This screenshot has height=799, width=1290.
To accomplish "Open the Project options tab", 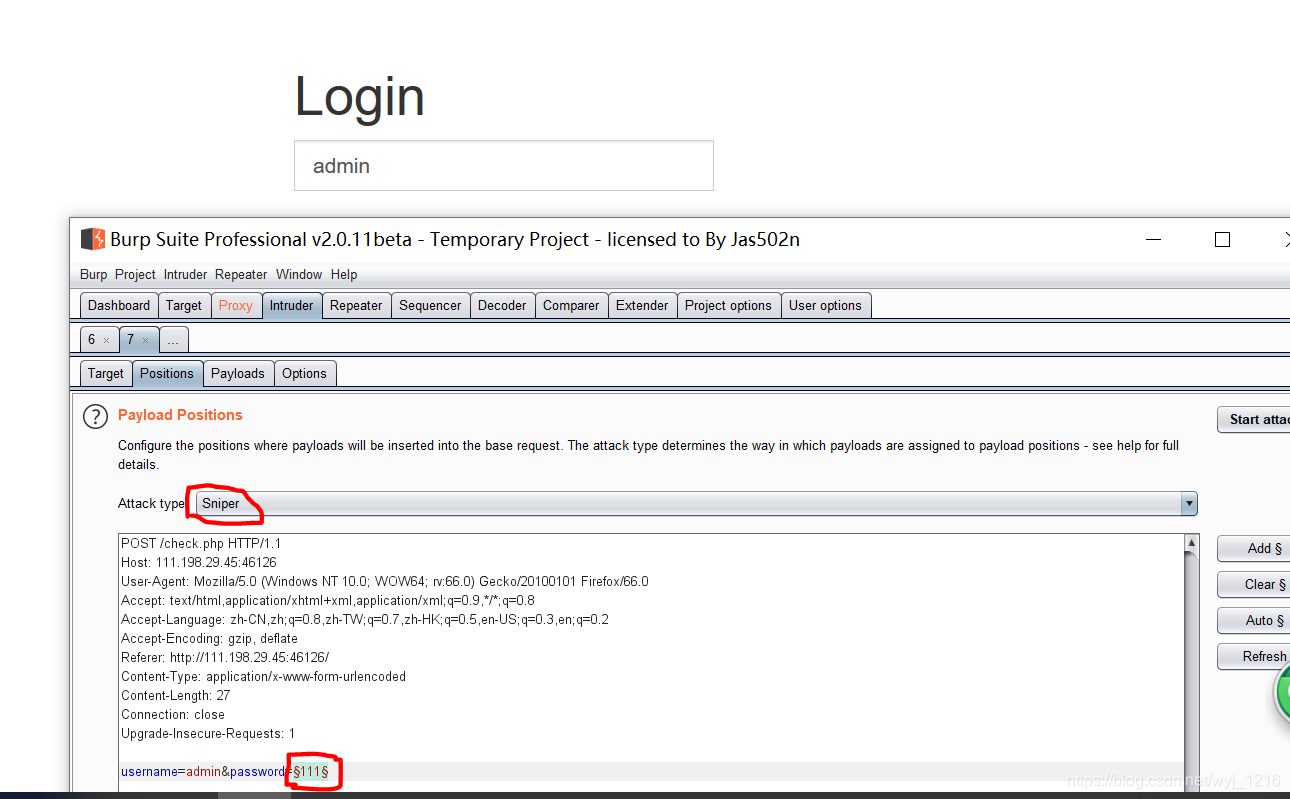I will 728,305.
